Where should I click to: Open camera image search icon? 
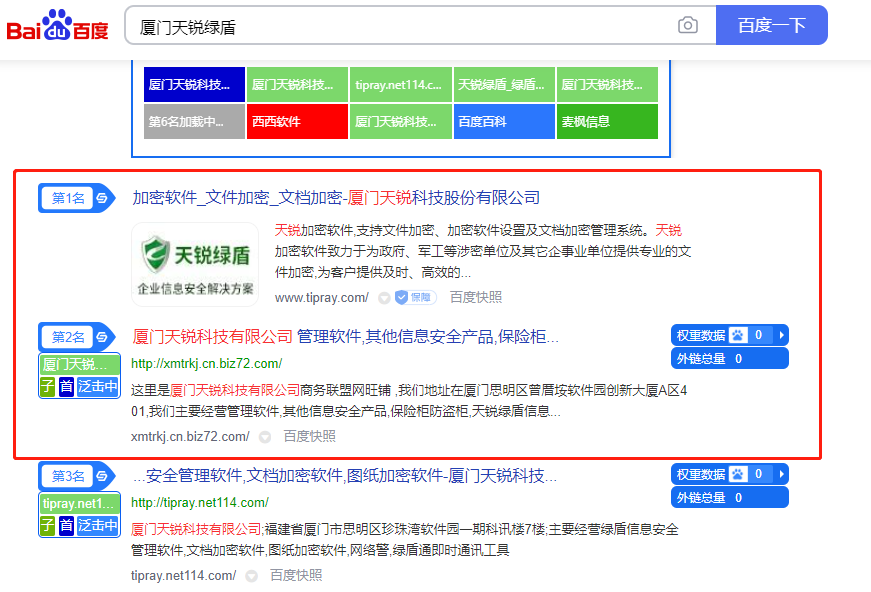tap(688, 26)
